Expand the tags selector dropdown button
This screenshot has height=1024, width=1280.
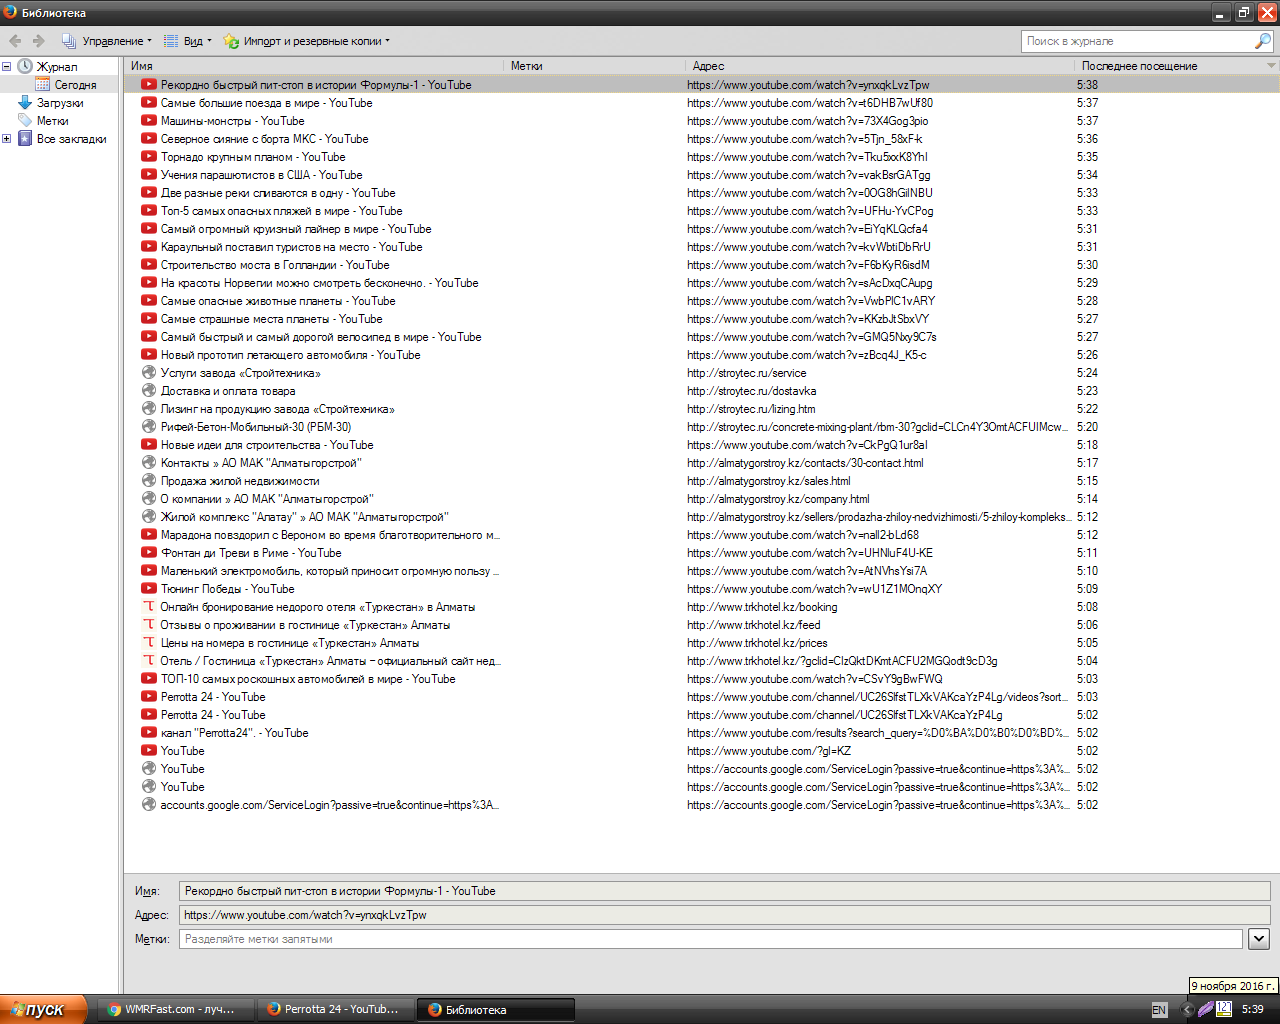pos(1259,939)
